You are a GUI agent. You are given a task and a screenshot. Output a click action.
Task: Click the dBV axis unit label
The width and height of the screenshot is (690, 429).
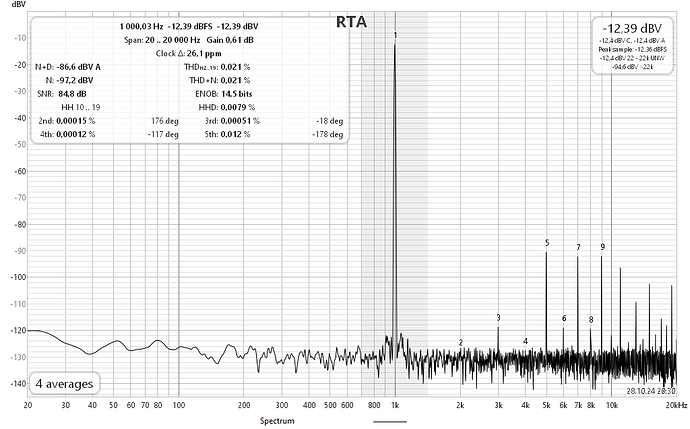click(18, 4)
